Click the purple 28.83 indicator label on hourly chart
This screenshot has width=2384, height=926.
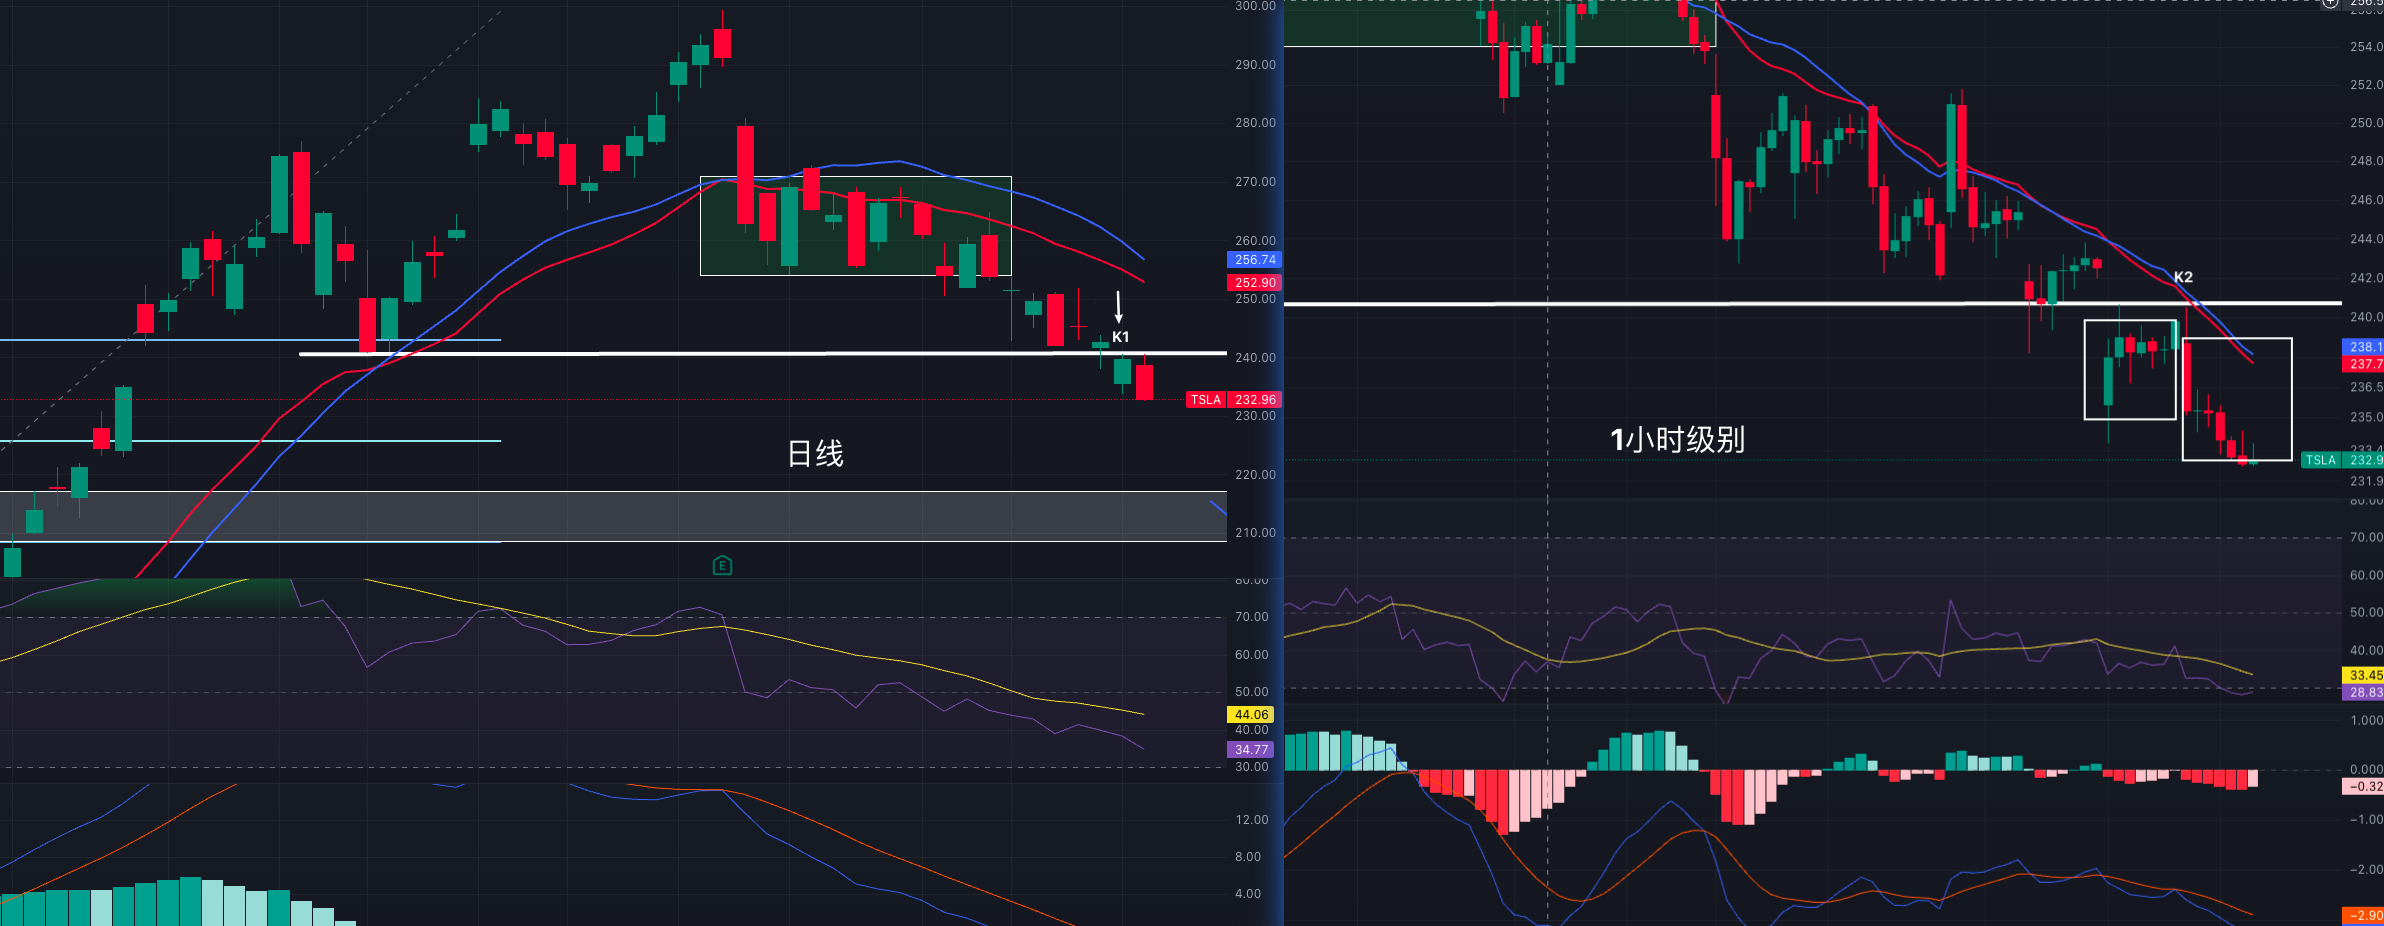(2363, 692)
